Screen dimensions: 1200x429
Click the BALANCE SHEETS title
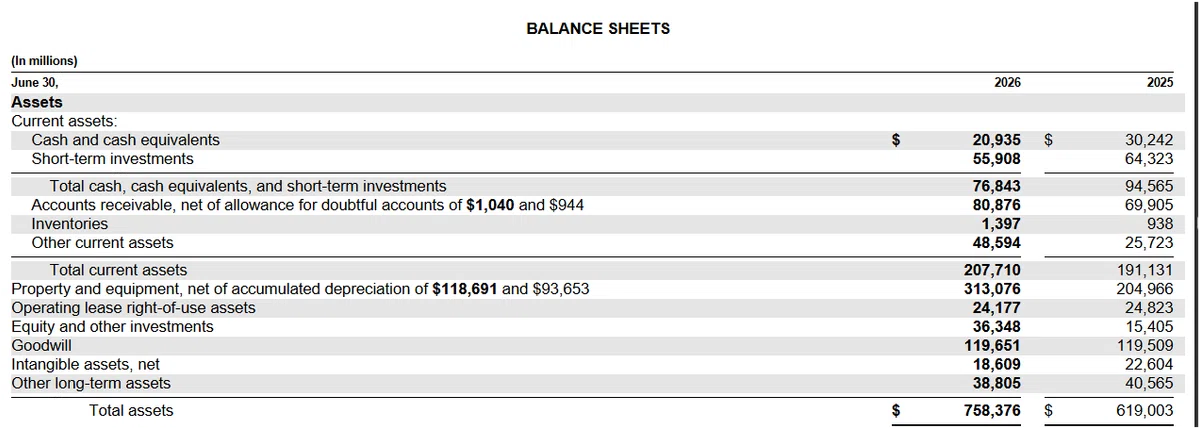(598, 29)
